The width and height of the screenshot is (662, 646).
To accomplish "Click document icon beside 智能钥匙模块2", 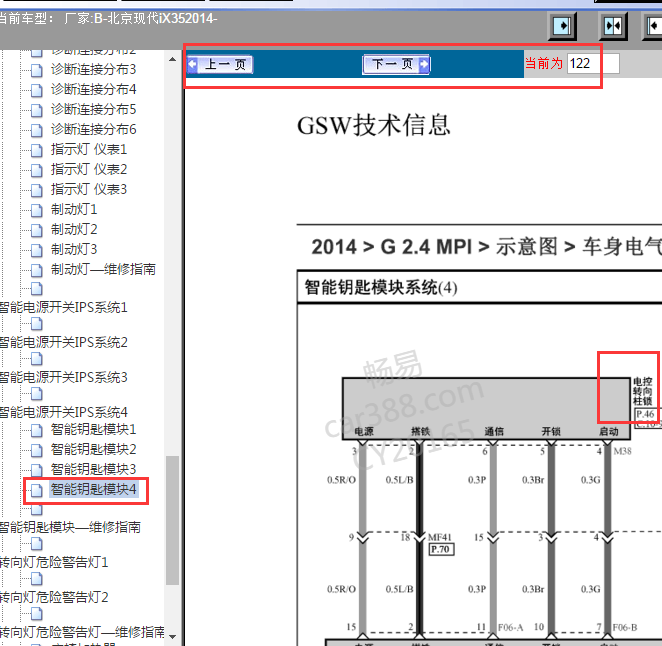I will [37, 451].
